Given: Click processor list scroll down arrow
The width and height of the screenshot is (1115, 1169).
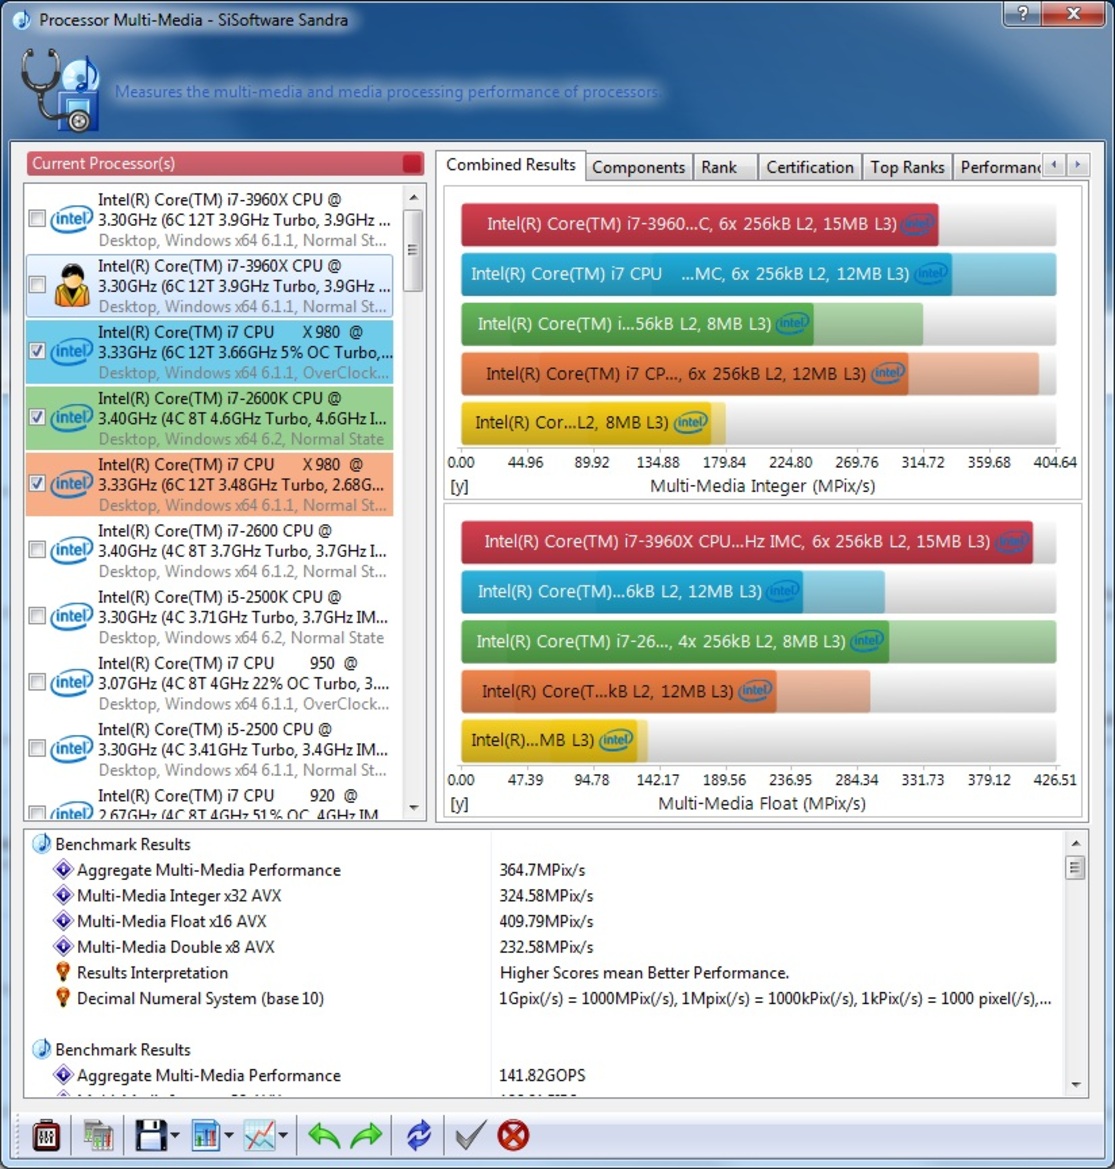Looking at the screenshot, I should [x=414, y=807].
